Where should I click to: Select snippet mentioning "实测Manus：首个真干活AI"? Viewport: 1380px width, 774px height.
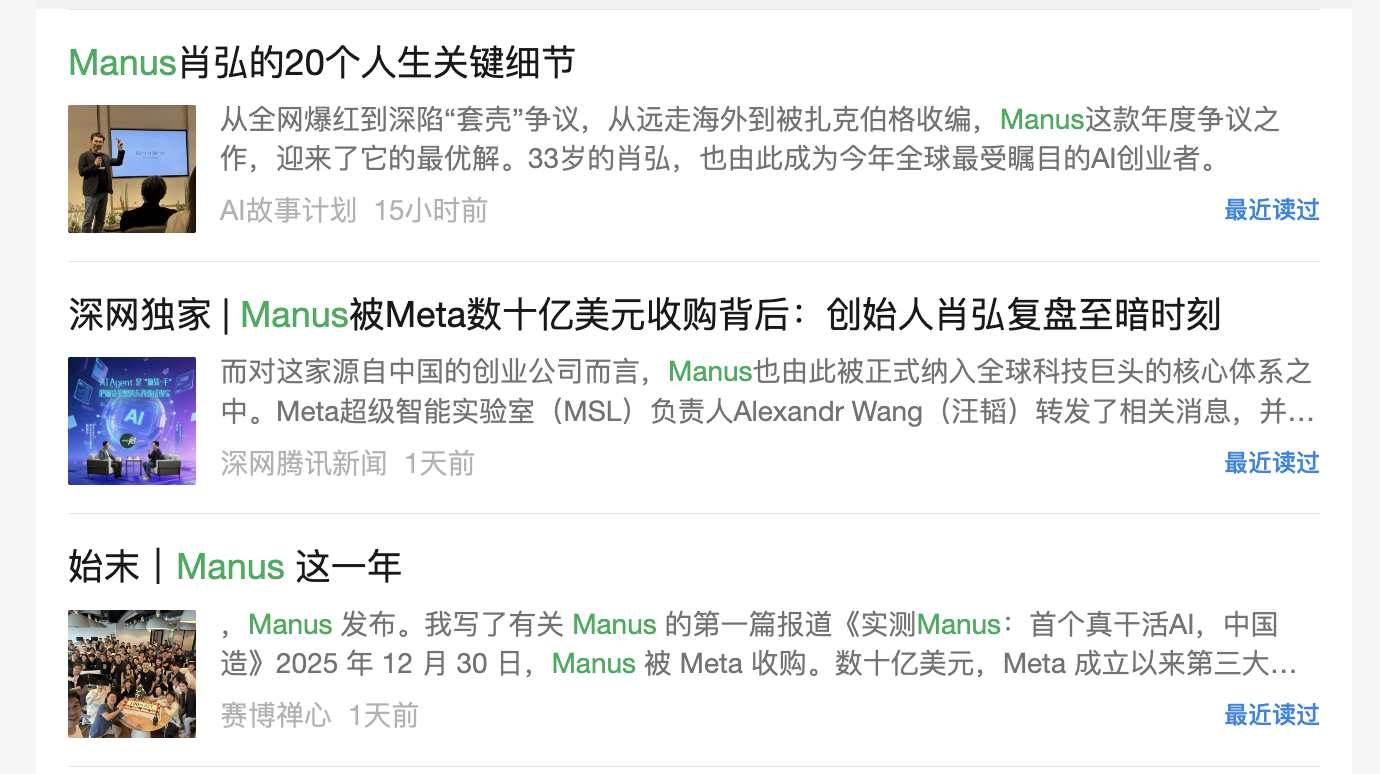759,644
